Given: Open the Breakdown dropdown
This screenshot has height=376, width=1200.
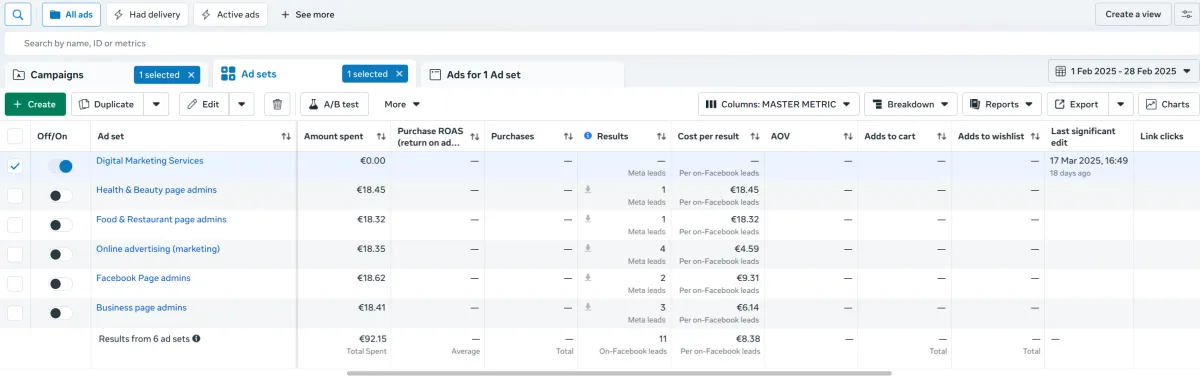Looking at the screenshot, I should tap(910, 104).
